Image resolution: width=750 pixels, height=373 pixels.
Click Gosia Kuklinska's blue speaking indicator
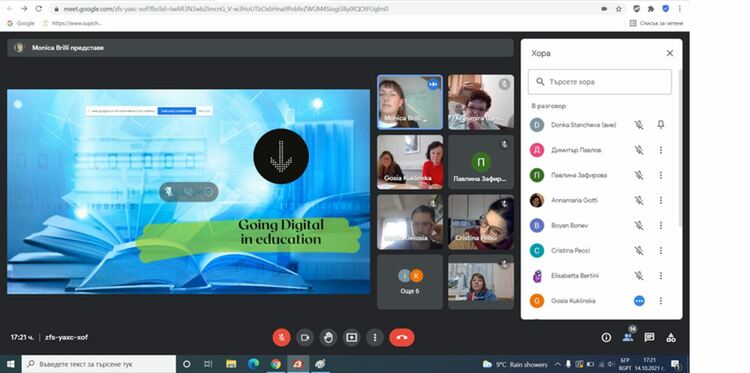(x=639, y=301)
